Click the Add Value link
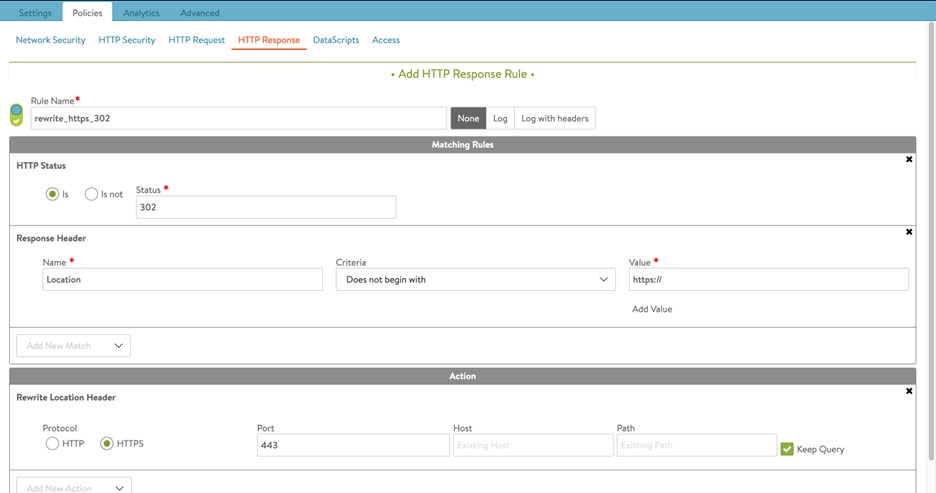 pyautogui.click(x=652, y=309)
